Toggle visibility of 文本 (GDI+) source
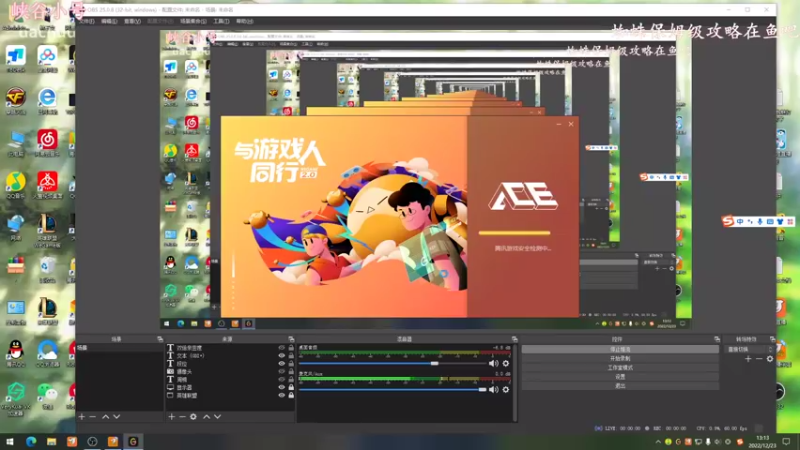This screenshot has height=450, width=800. [281, 356]
